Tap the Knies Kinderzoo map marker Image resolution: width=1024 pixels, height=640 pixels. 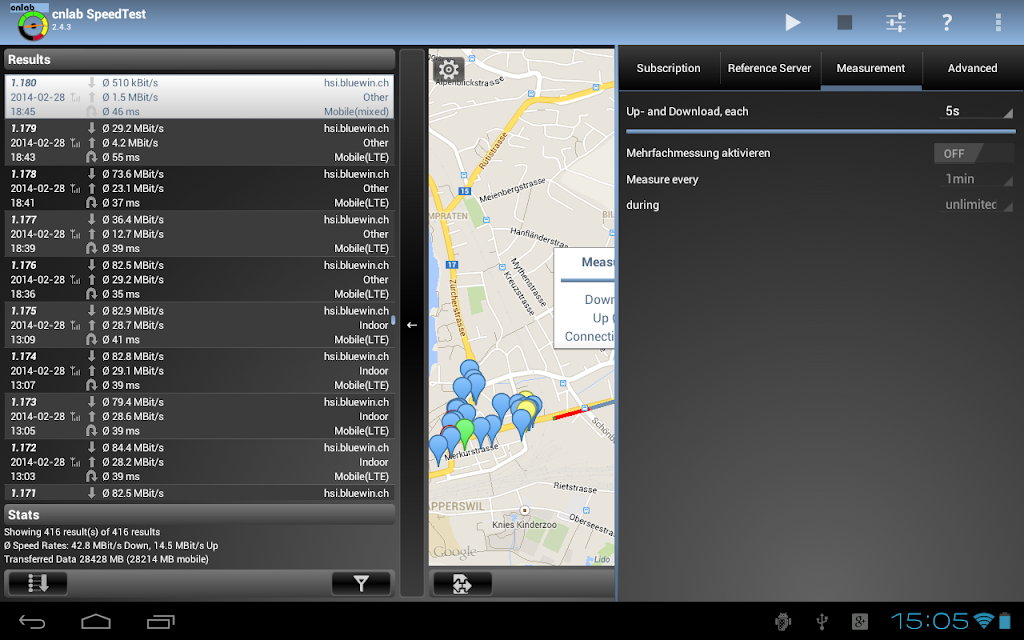coord(524,511)
